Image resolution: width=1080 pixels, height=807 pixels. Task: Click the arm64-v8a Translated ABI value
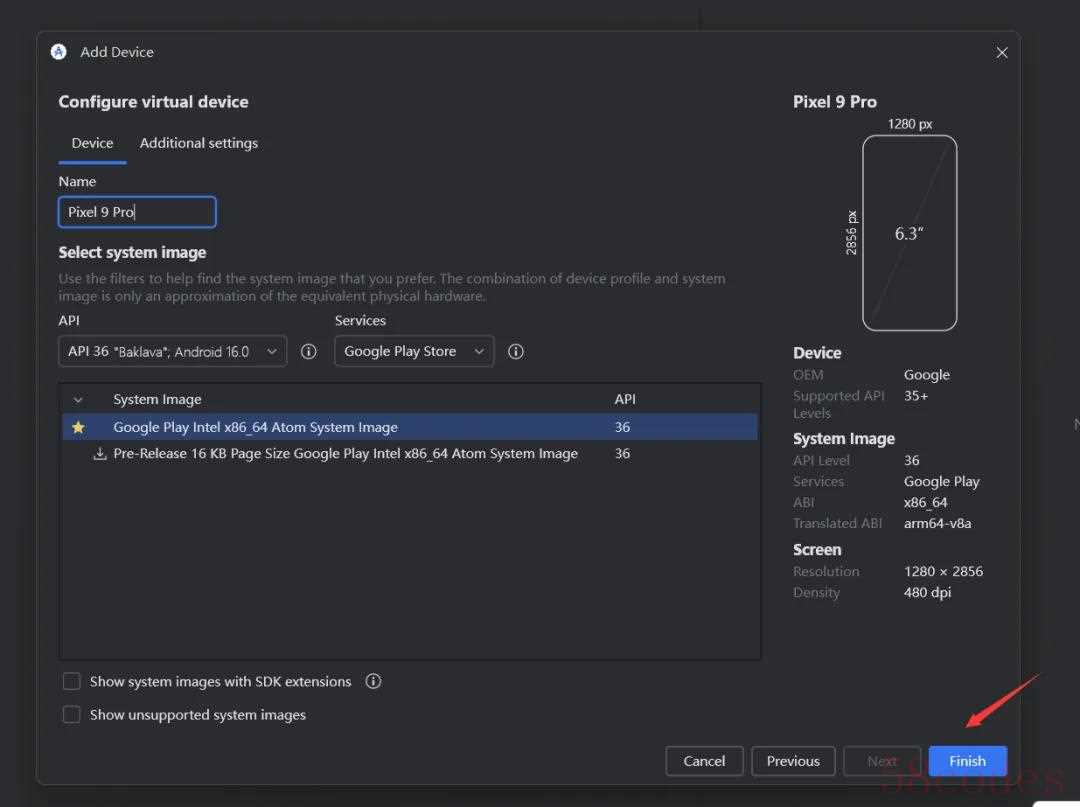pos(937,523)
